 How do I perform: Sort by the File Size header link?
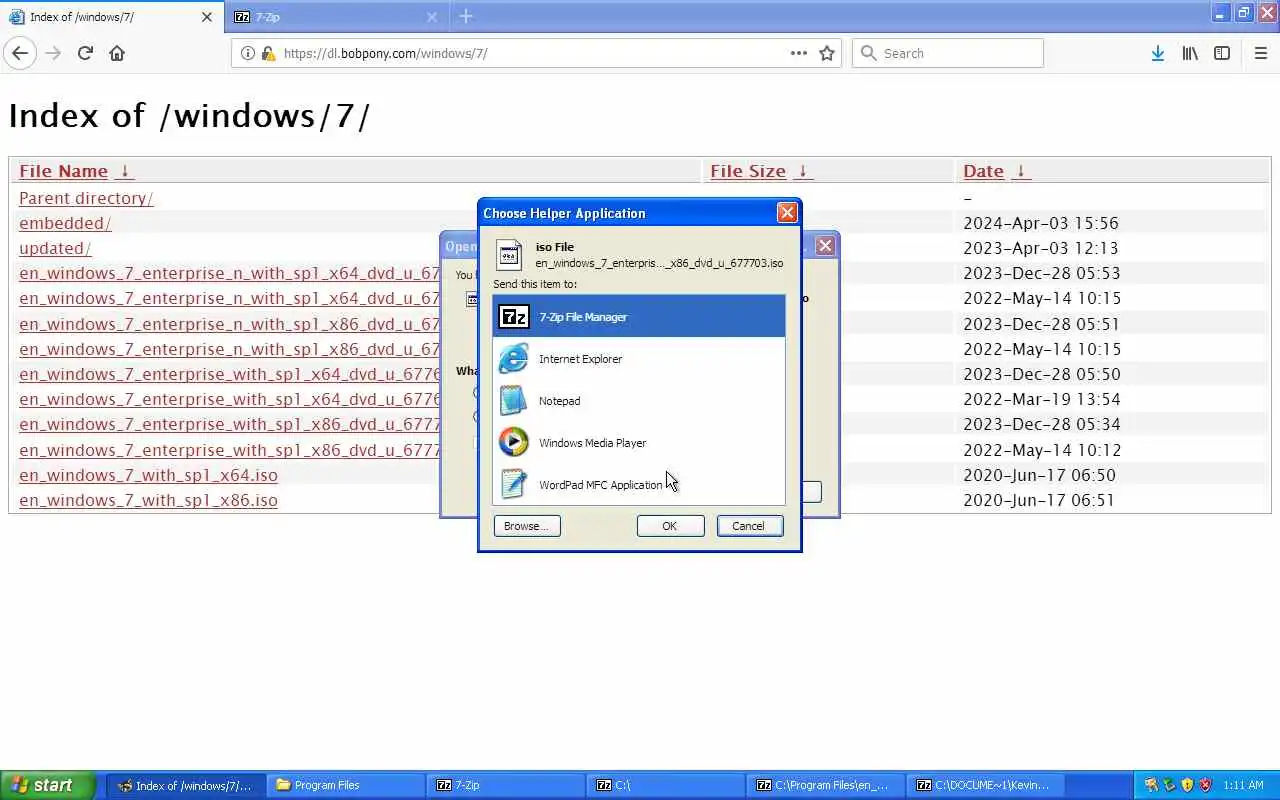click(748, 171)
